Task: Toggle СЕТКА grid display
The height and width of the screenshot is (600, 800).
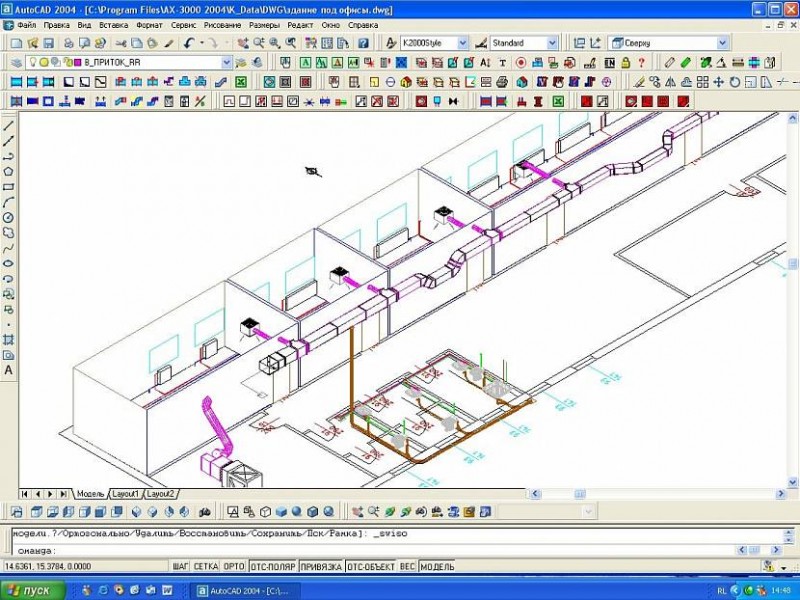Action: coord(205,566)
